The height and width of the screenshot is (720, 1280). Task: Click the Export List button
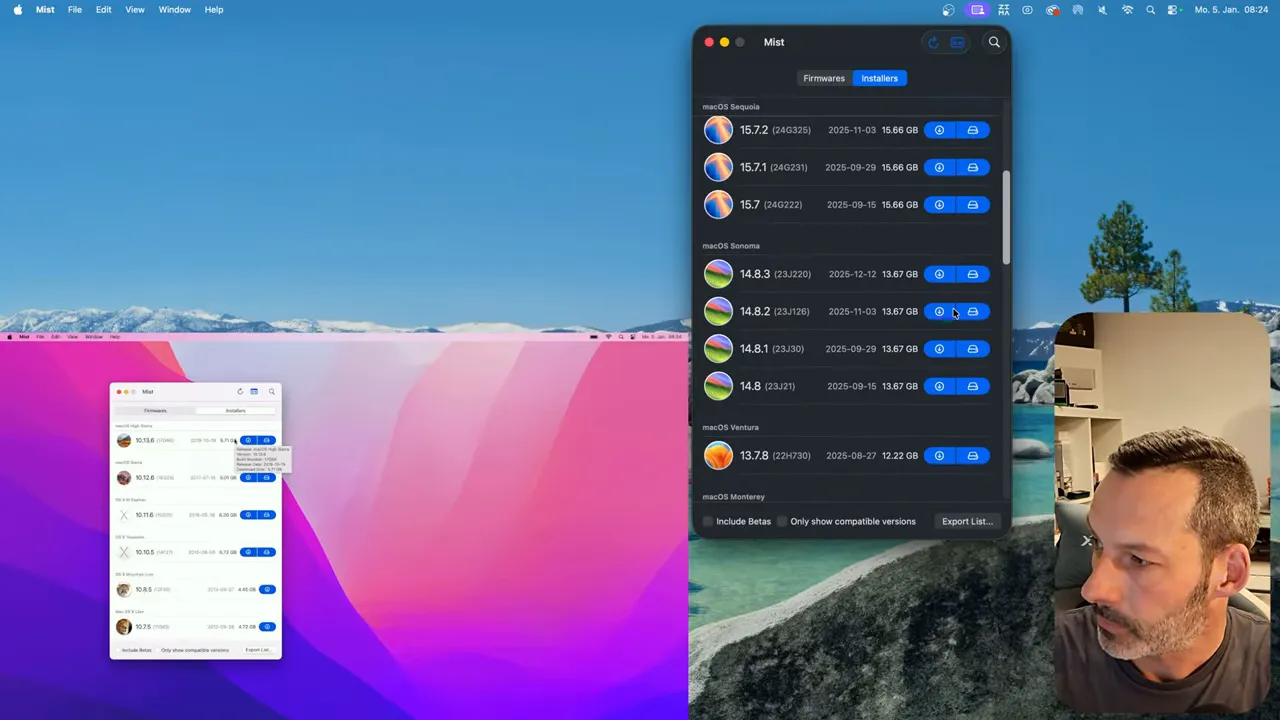[966, 521]
